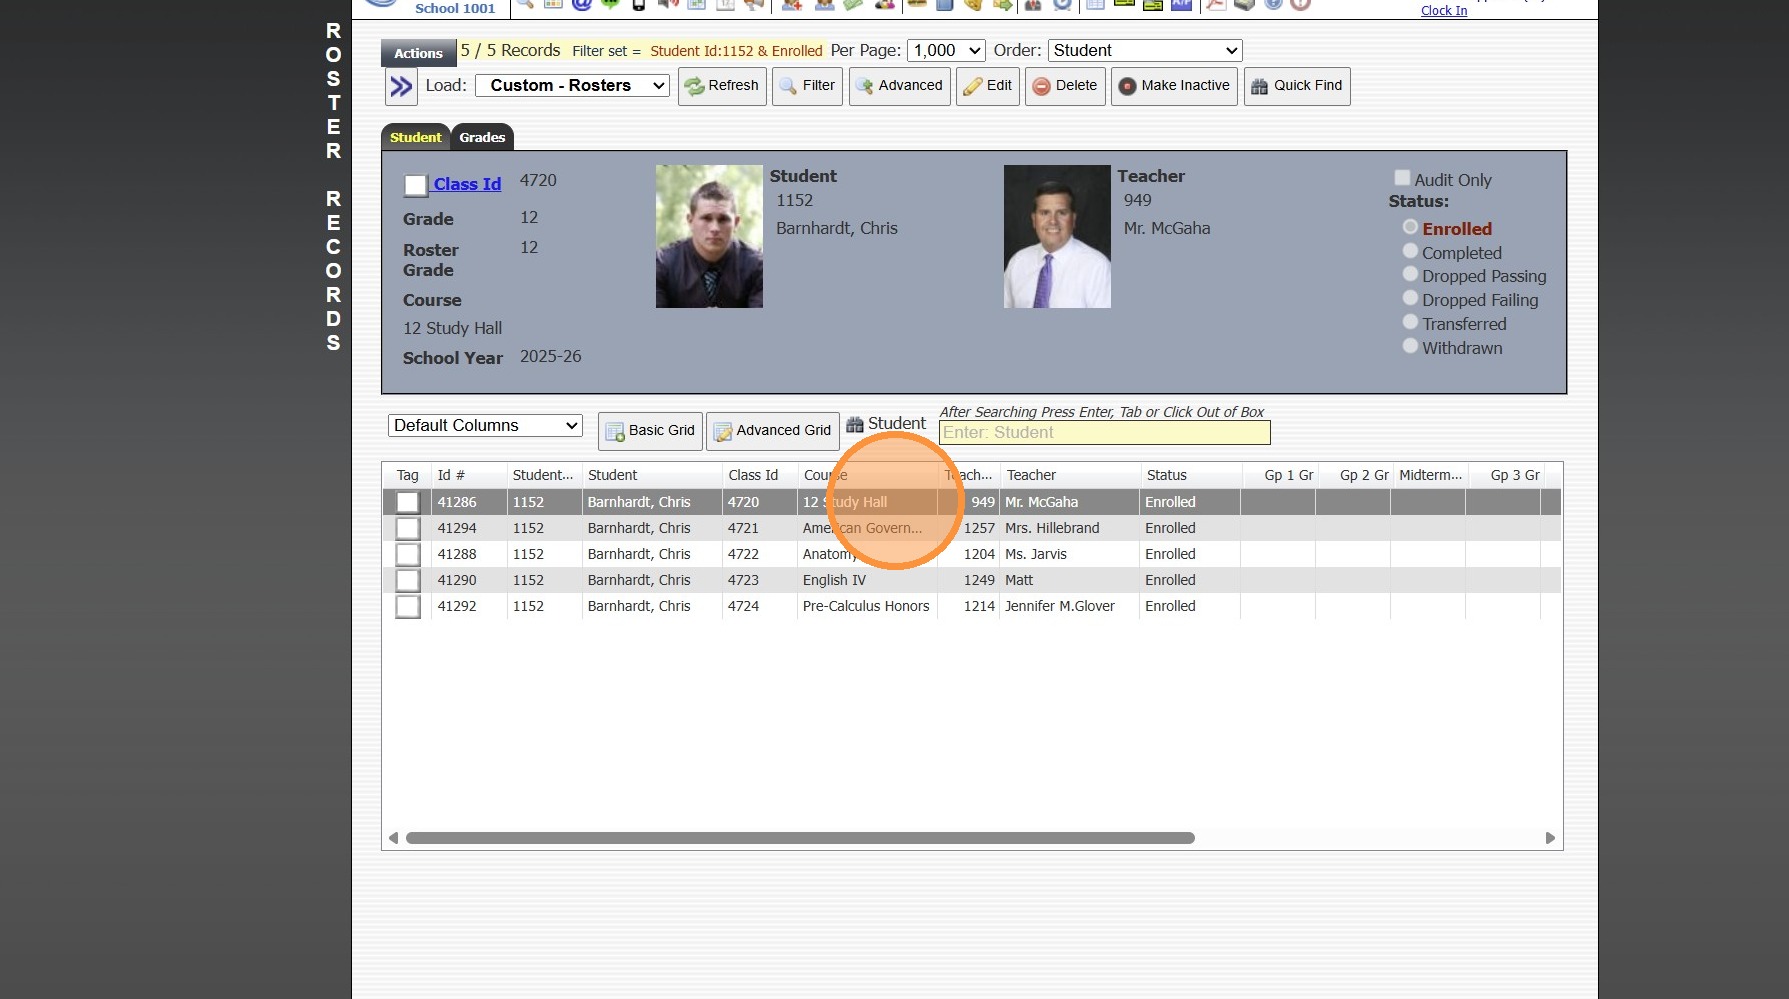Click the Refresh button
The width and height of the screenshot is (1789, 999).
coord(722,86)
